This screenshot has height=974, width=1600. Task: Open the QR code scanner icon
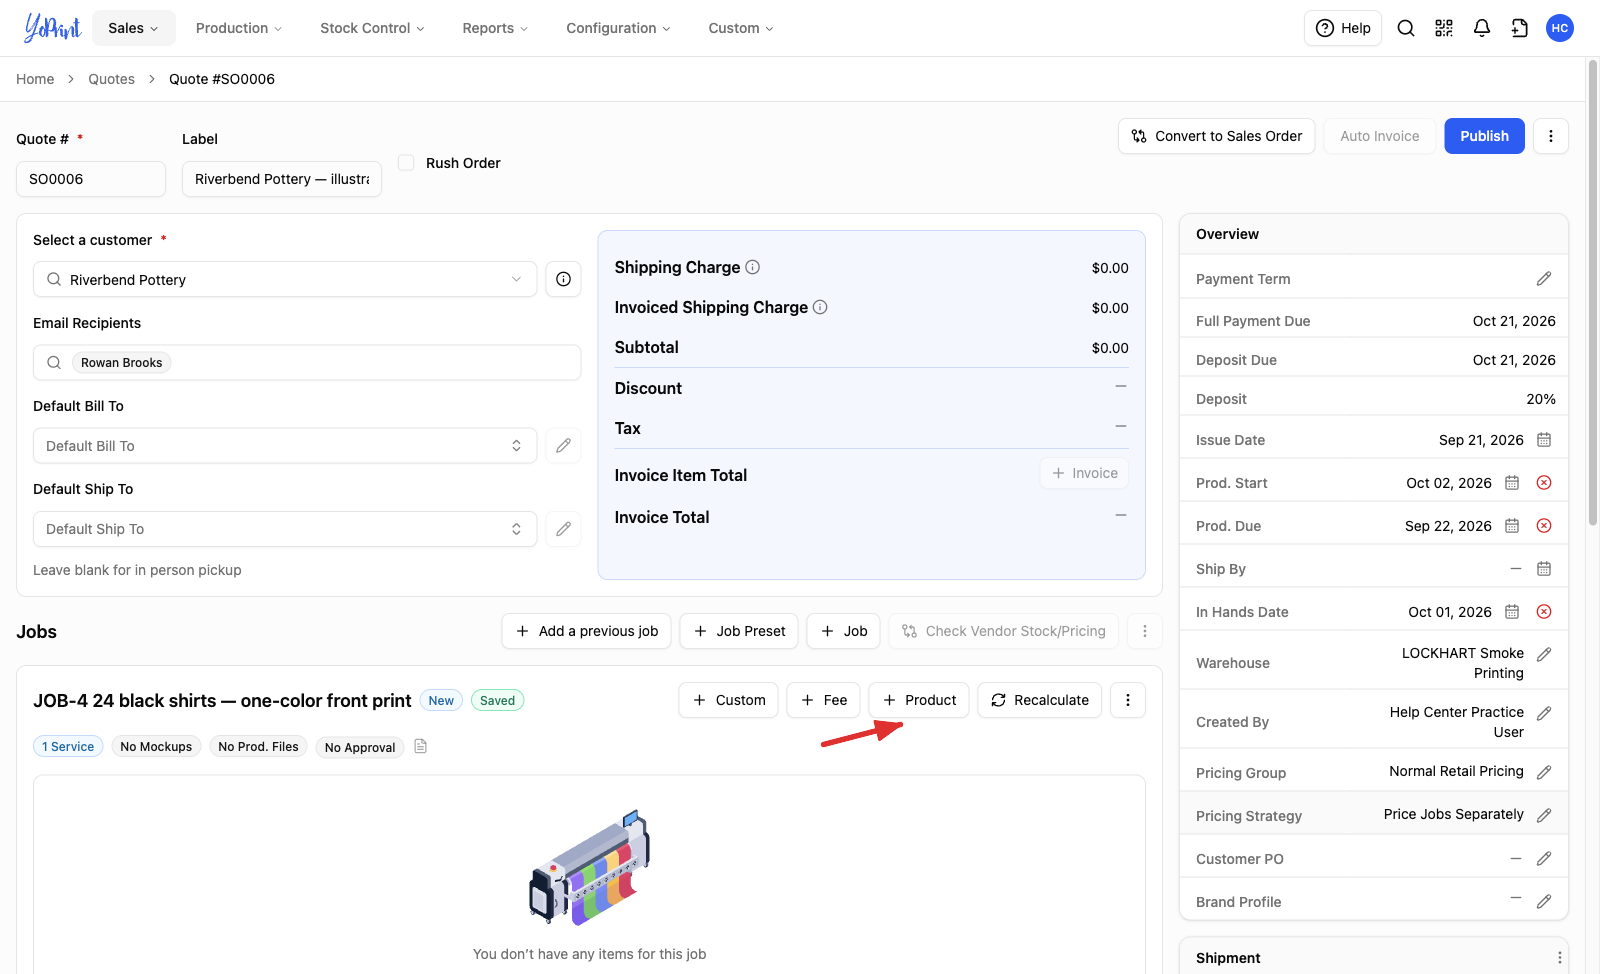pyautogui.click(x=1444, y=28)
